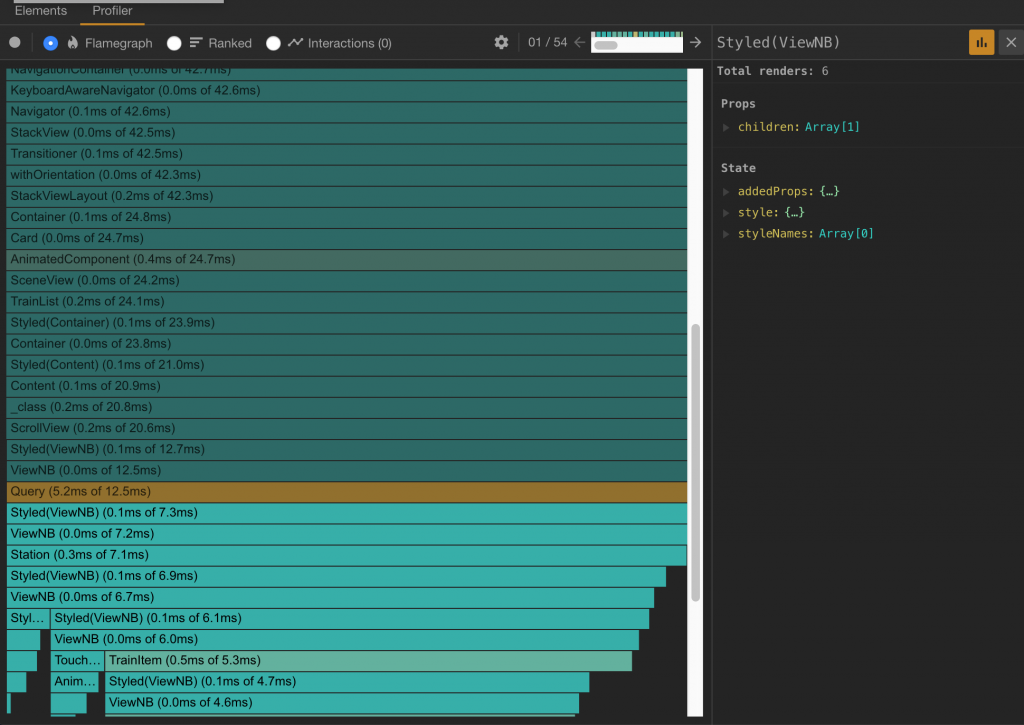Expand the styleNames Array[0] state

click(x=727, y=234)
